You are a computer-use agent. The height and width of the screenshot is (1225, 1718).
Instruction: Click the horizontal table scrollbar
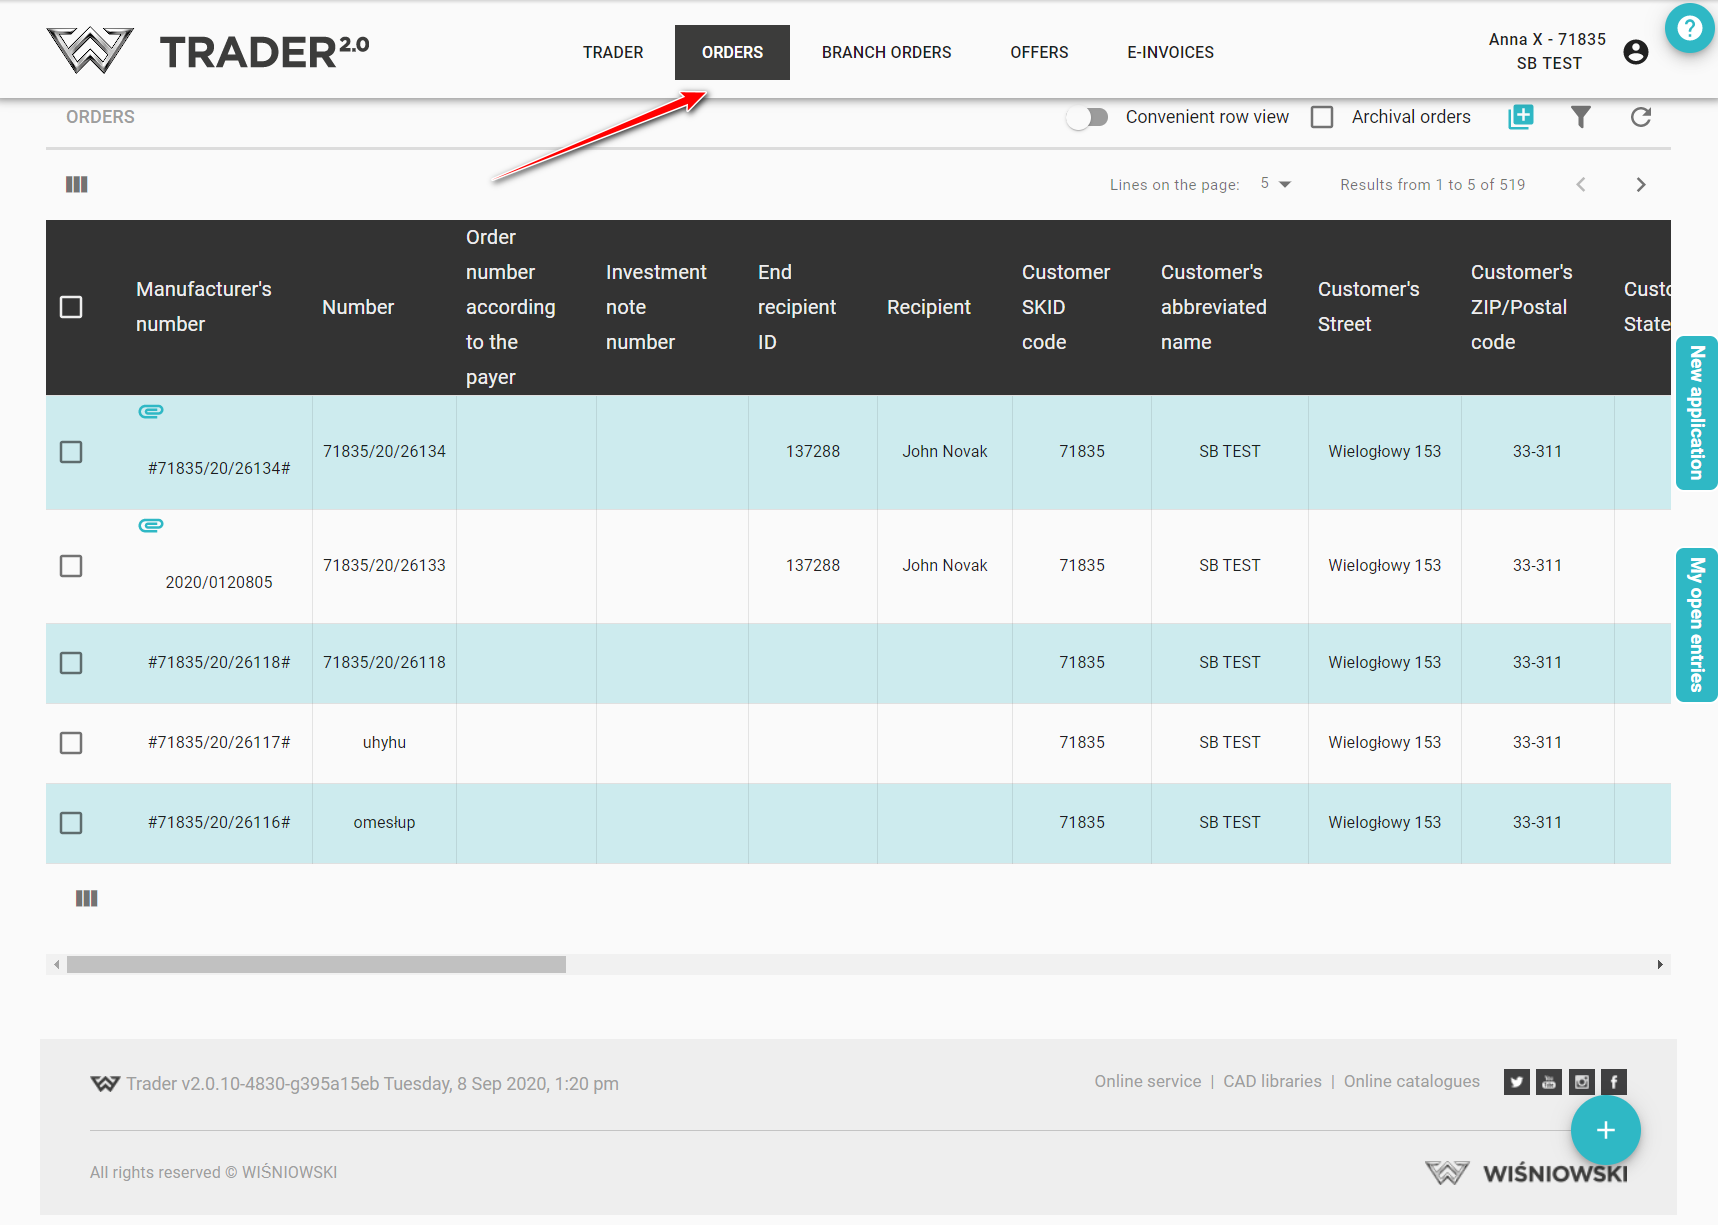click(x=316, y=964)
